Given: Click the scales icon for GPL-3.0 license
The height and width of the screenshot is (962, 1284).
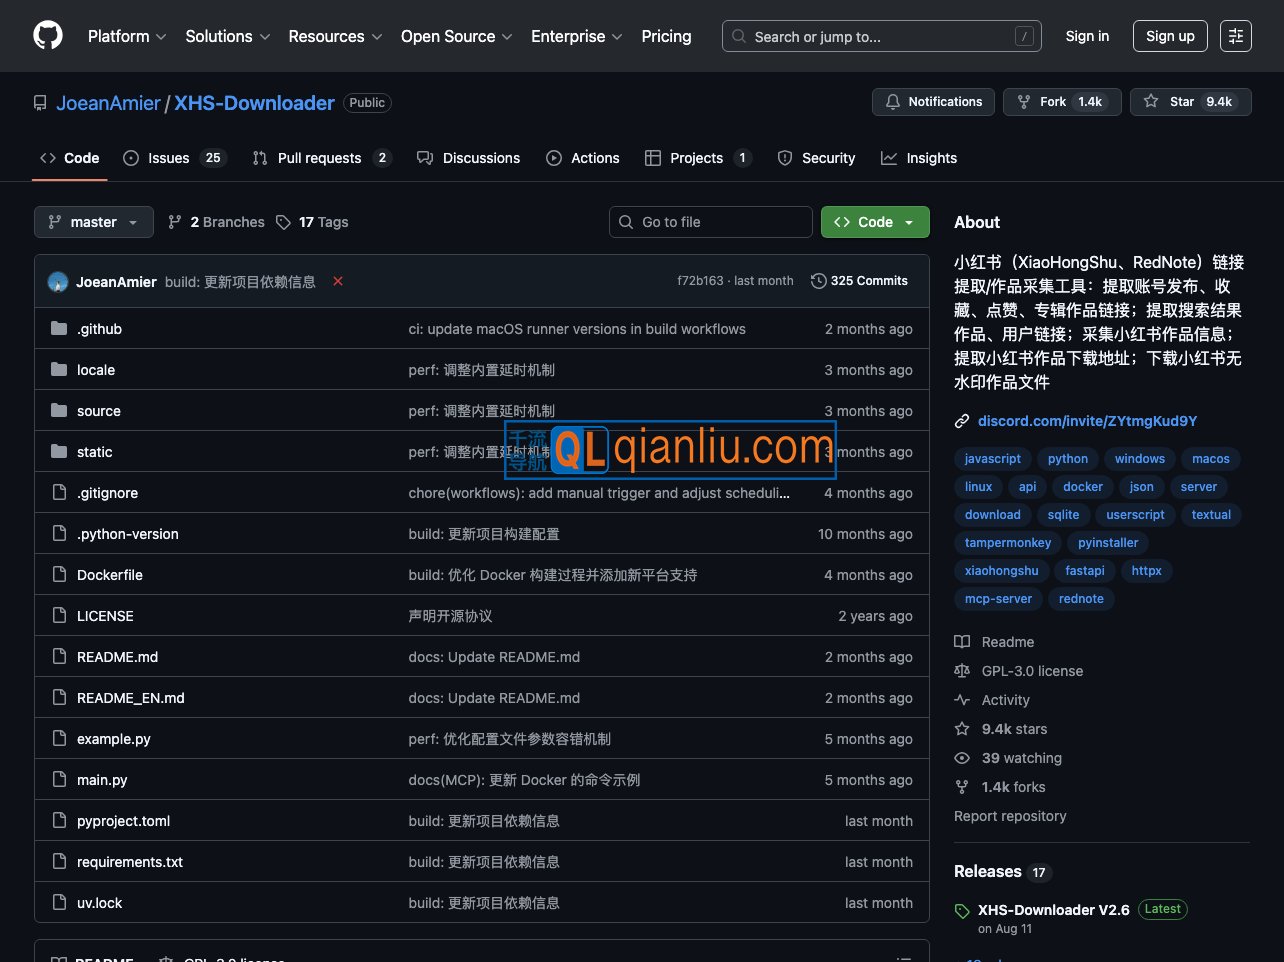Looking at the screenshot, I should [x=961, y=671].
